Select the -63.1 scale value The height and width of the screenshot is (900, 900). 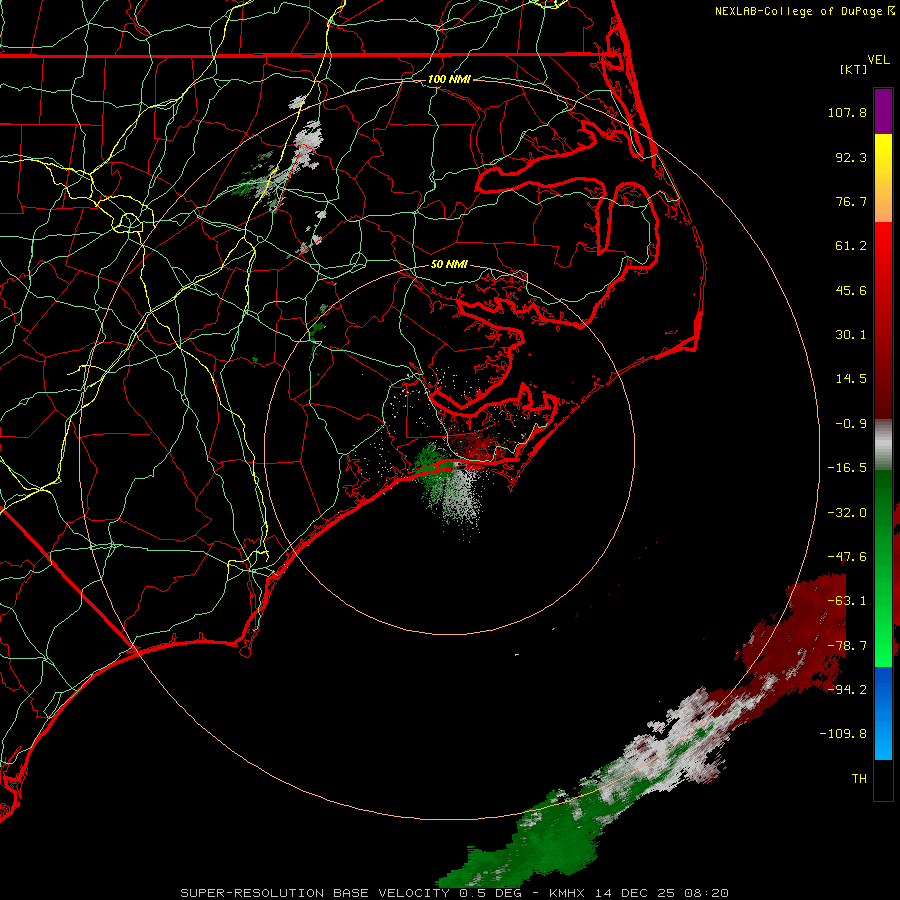coord(847,601)
